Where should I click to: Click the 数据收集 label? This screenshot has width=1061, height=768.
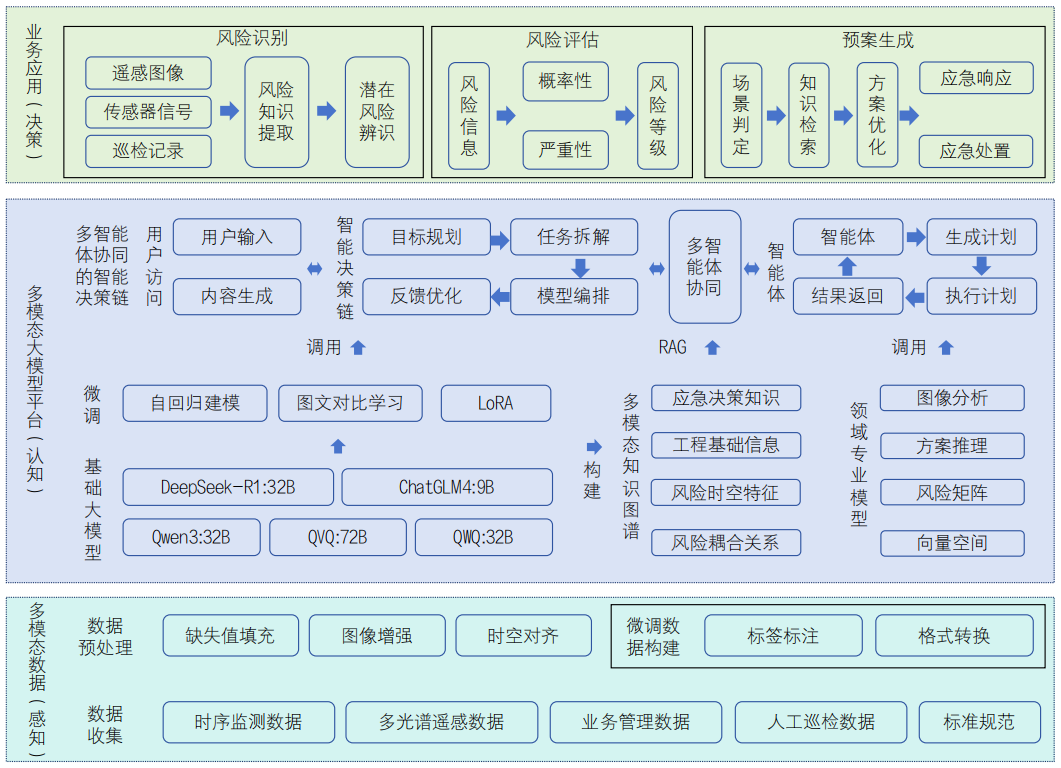[106, 725]
